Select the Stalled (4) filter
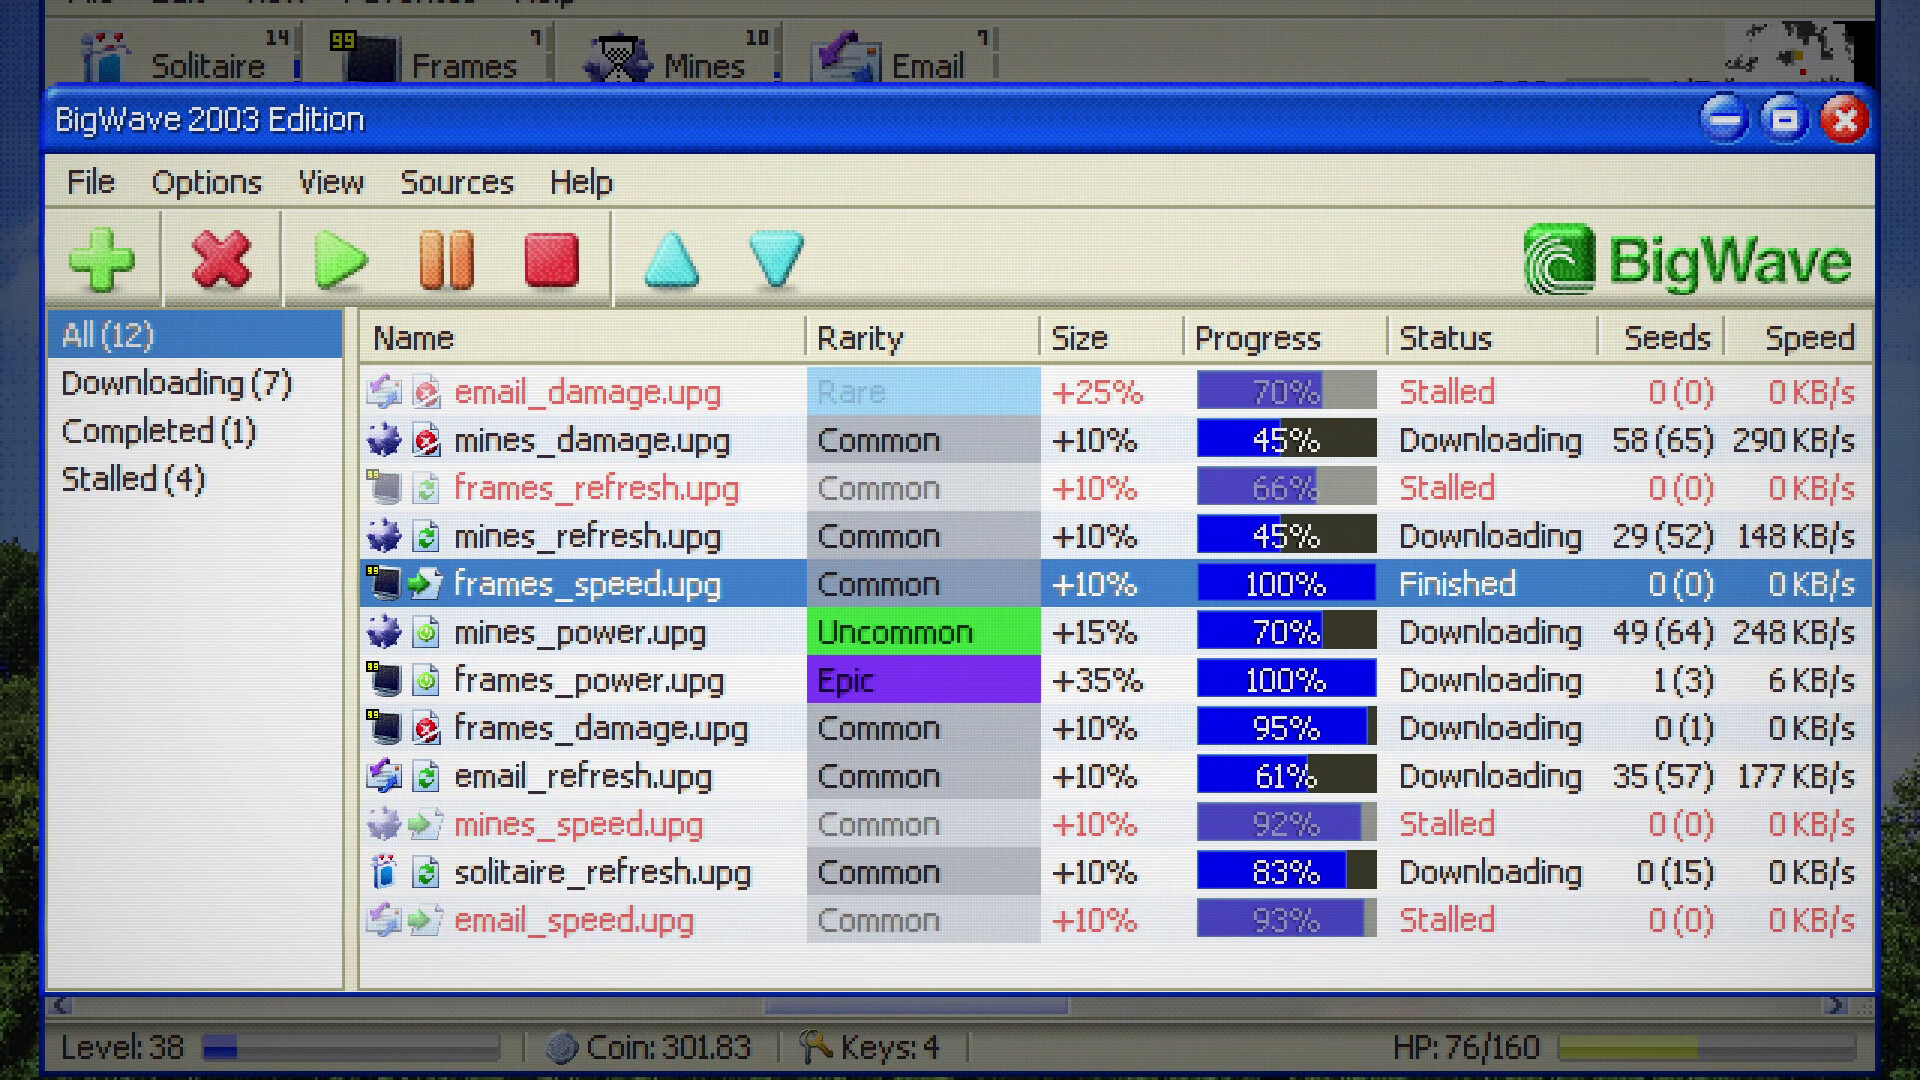Viewport: 1920px width, 1080px height. coord(133,479)
